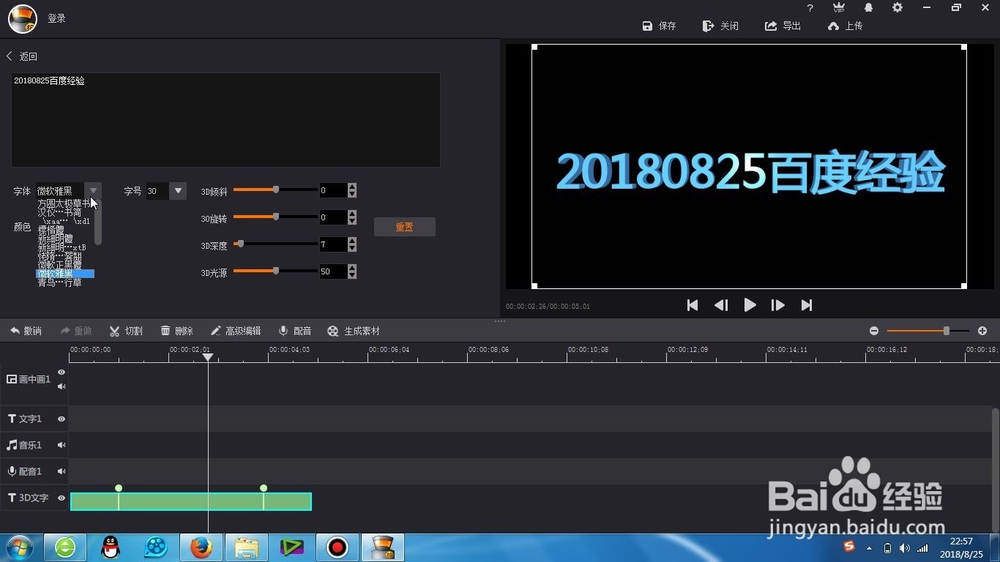Select 青鸟…行草 font in list

coord(59,282)
